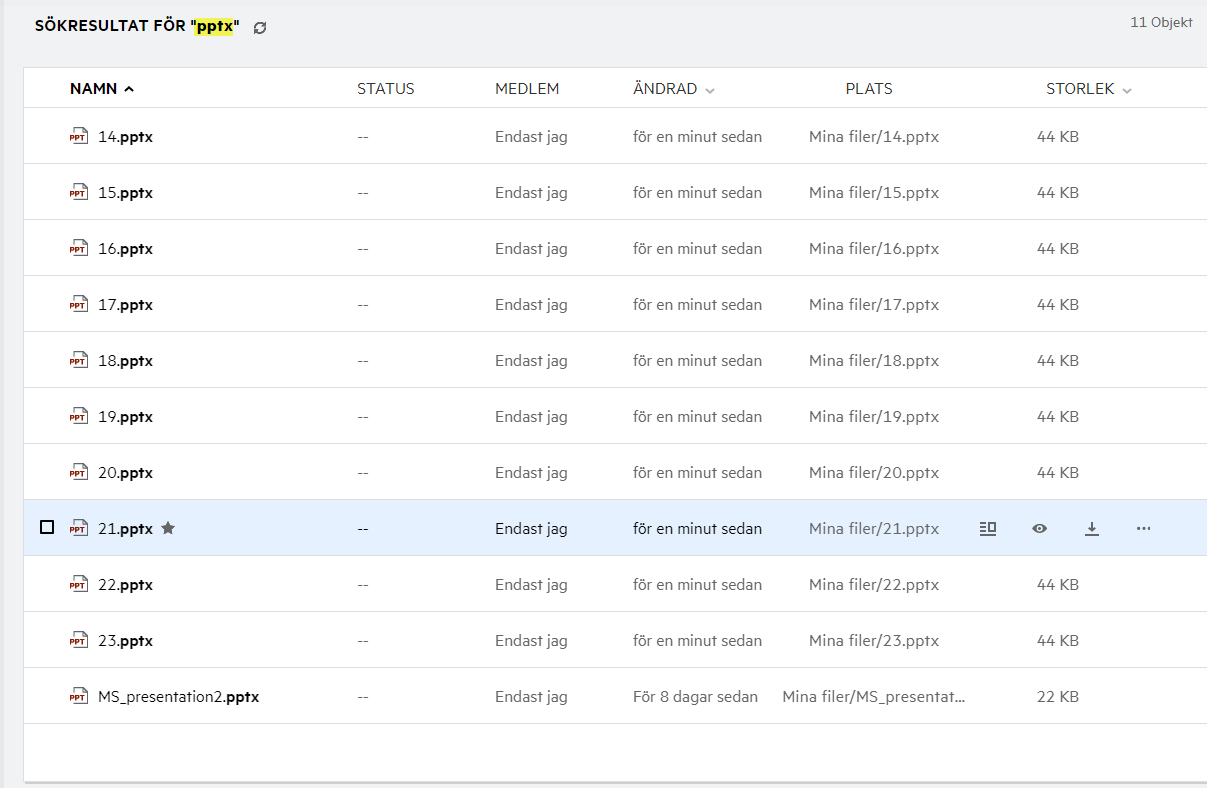Expand the ÄNDRAD column sort chevron
The image size is (1207, 788).
(x=710, y=90)
